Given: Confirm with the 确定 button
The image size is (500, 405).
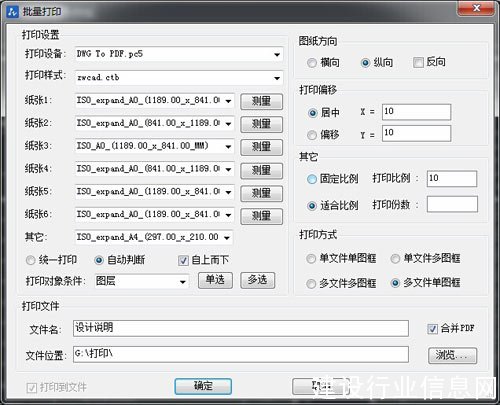Looking at the screenshot, I should (203, 386).
